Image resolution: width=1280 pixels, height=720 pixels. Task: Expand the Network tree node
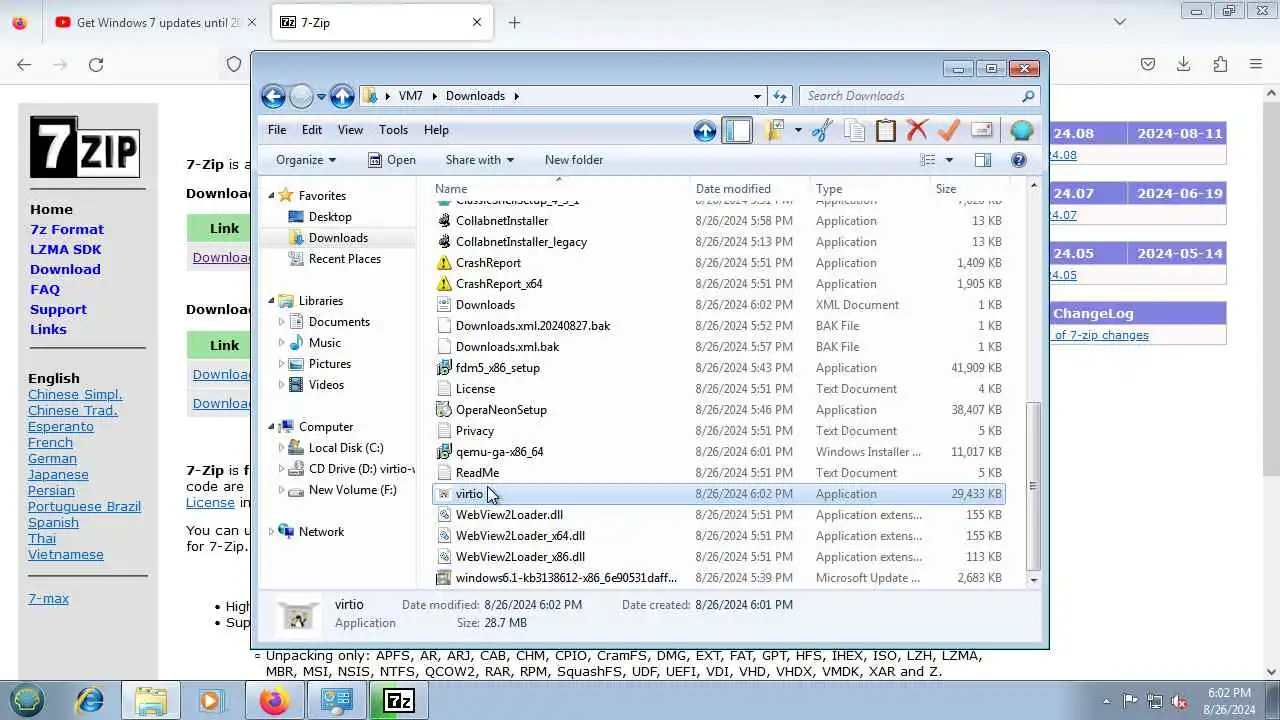[x=271, y=532]
